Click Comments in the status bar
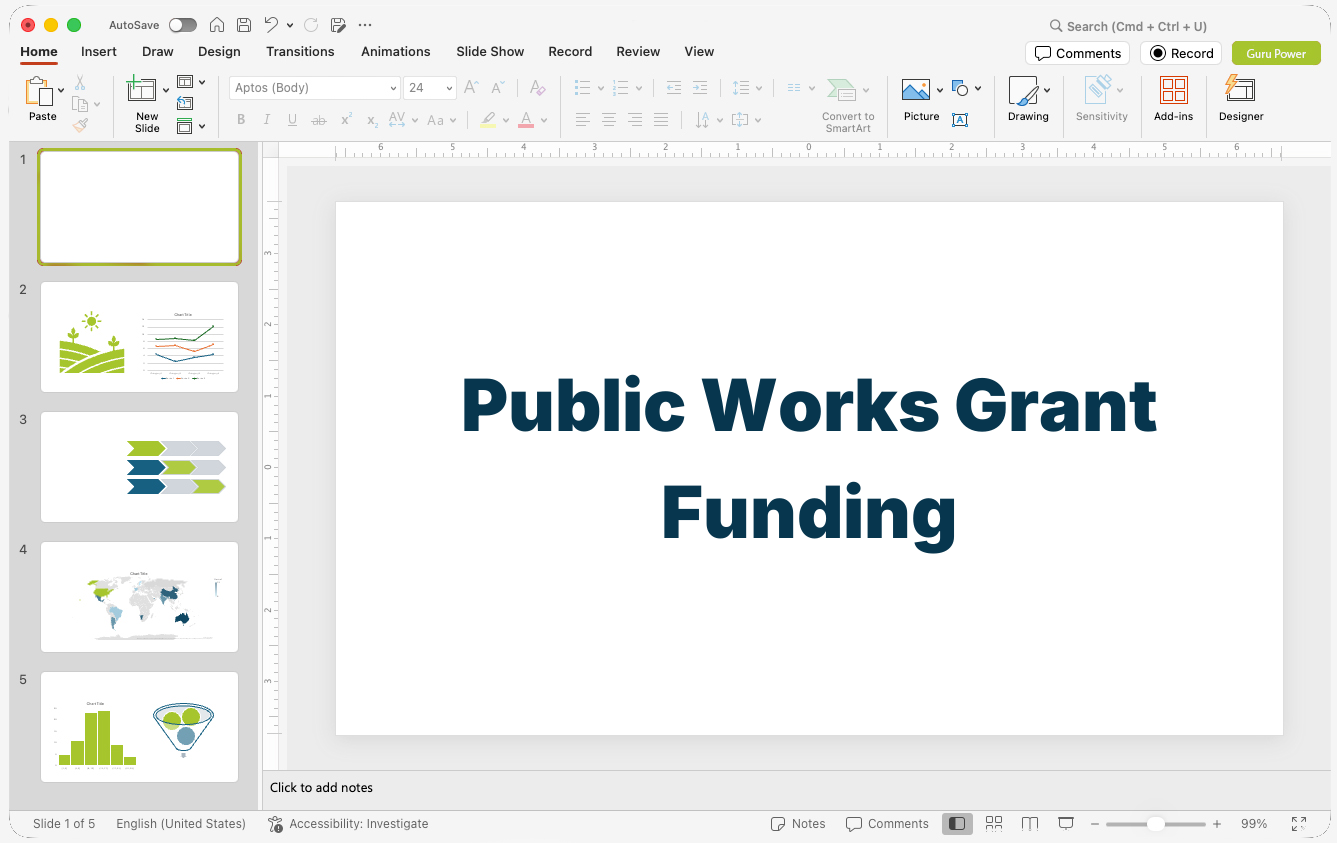1337x843 pixels. [887, 824]
